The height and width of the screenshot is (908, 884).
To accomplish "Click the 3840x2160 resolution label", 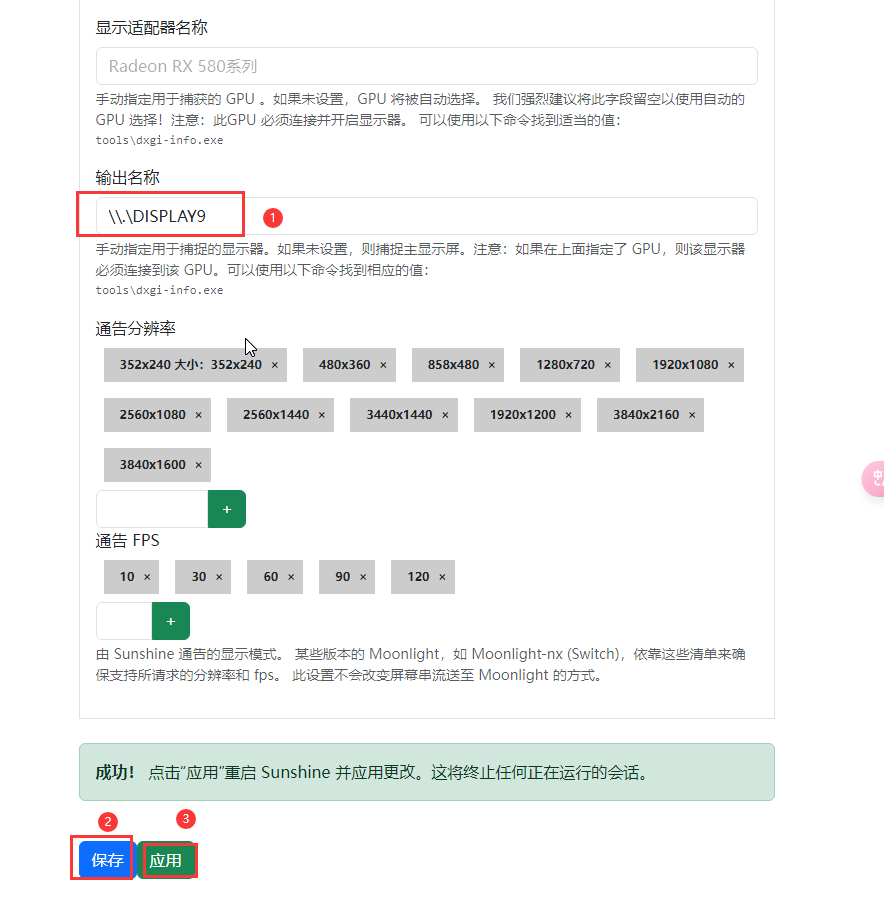I will [x=646, y=415].
